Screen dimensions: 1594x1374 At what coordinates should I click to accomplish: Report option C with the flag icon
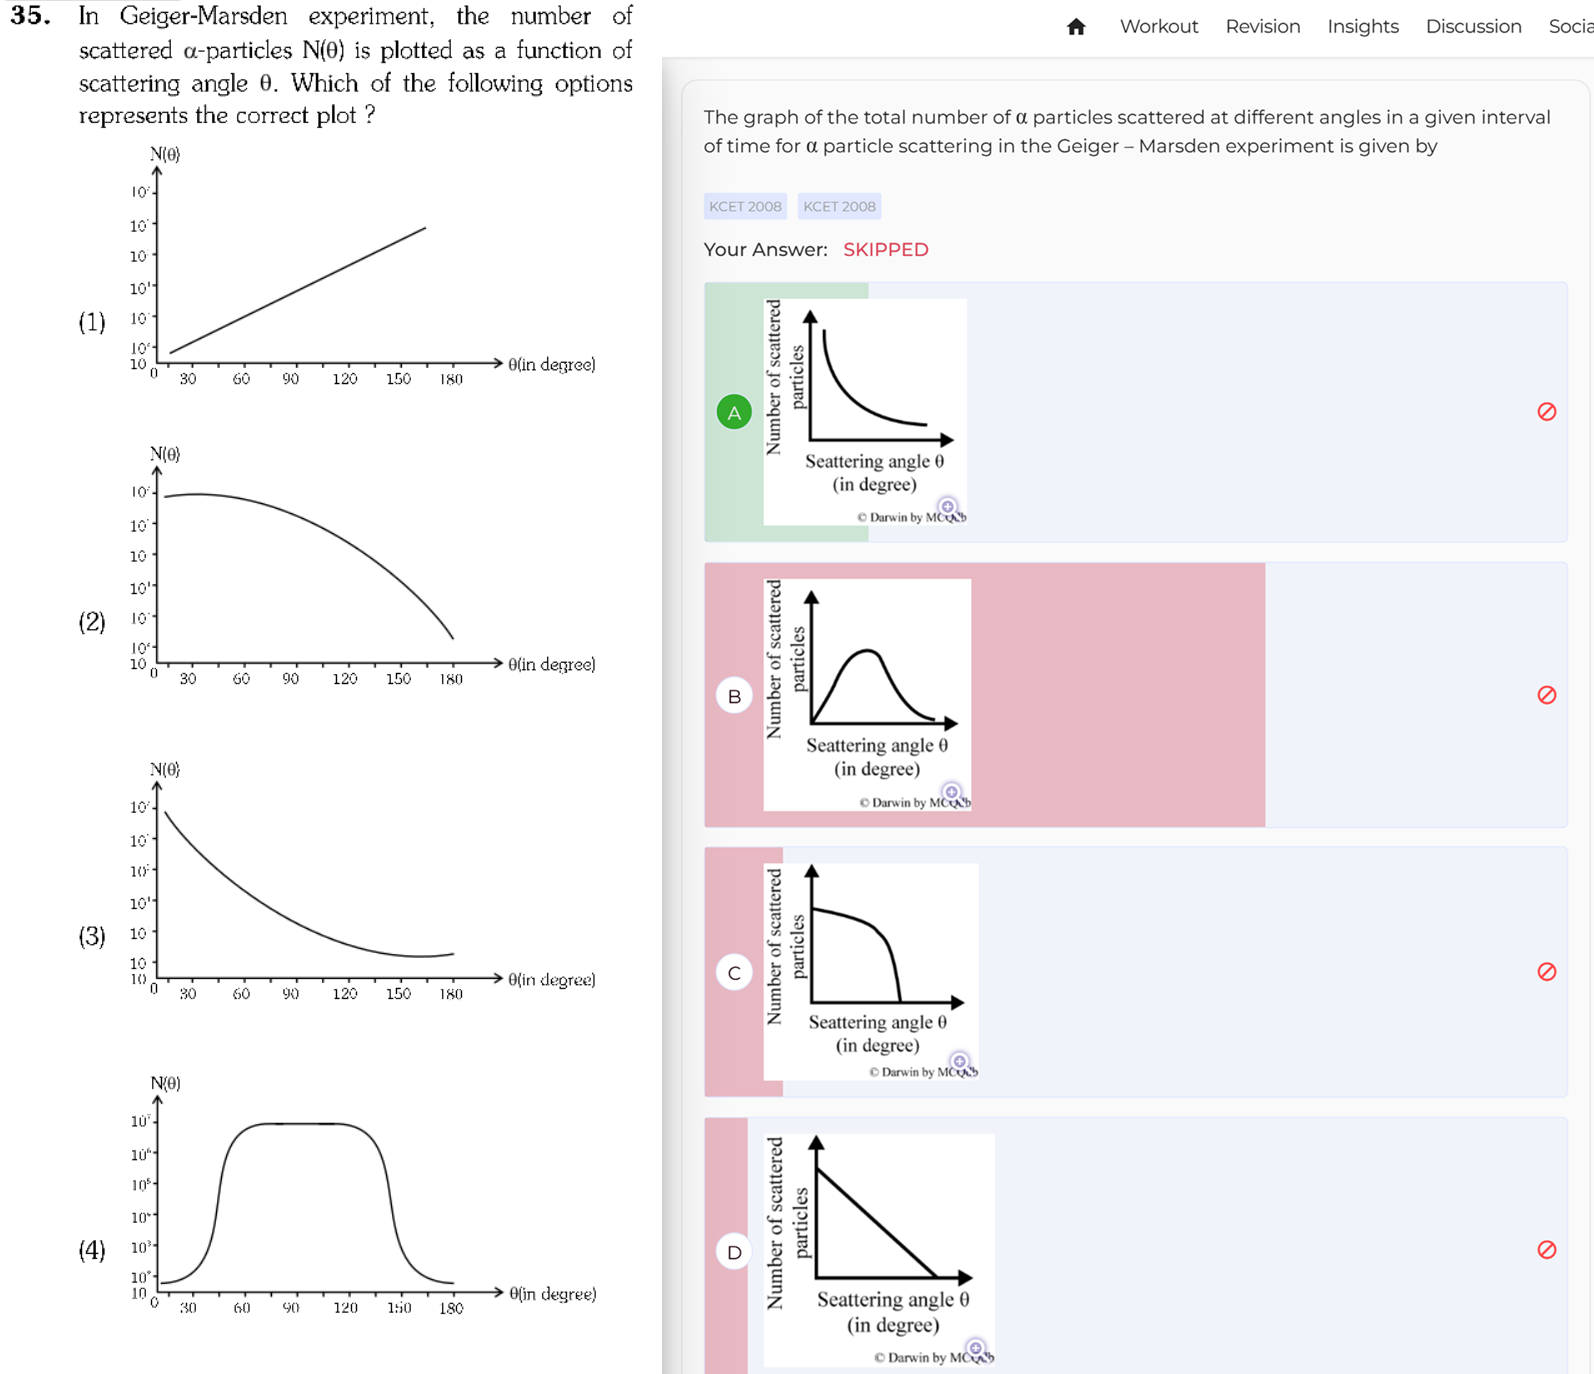pyautogui.click(x=1546, y=972)
